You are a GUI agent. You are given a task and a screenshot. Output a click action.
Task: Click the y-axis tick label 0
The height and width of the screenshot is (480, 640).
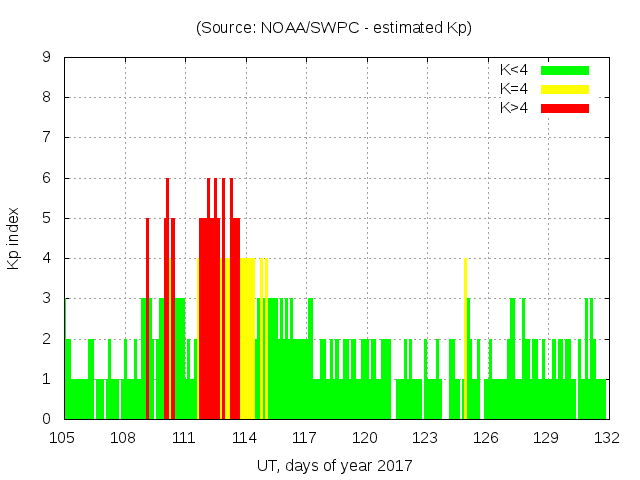pyautogui.click(x=46, y=419)
